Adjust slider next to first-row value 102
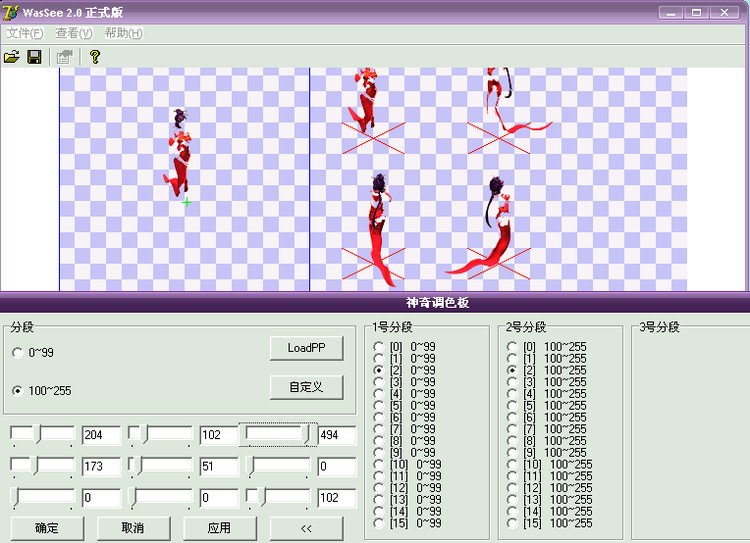Screen dimensions: 750x543 pyautogui.click(x=160, y=434)
